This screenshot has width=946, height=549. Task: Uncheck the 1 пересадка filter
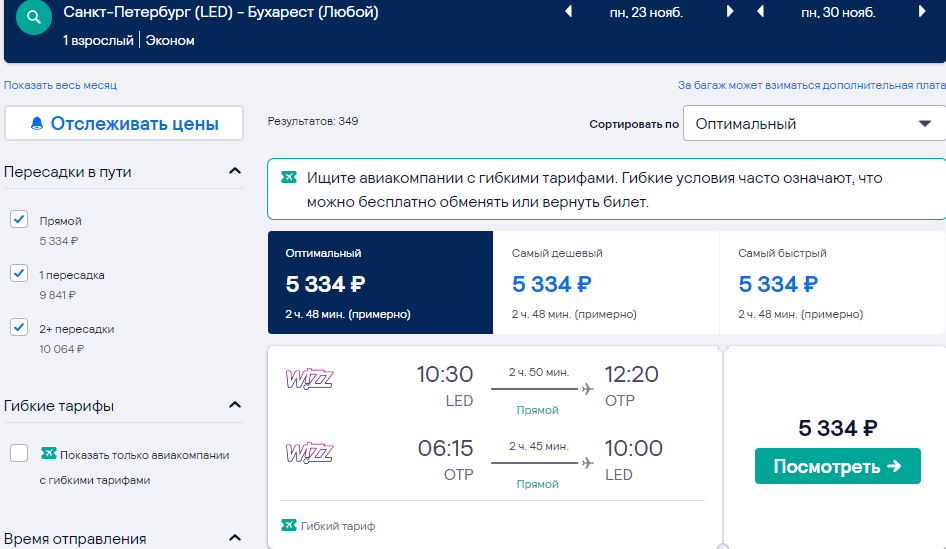(19, 273)
